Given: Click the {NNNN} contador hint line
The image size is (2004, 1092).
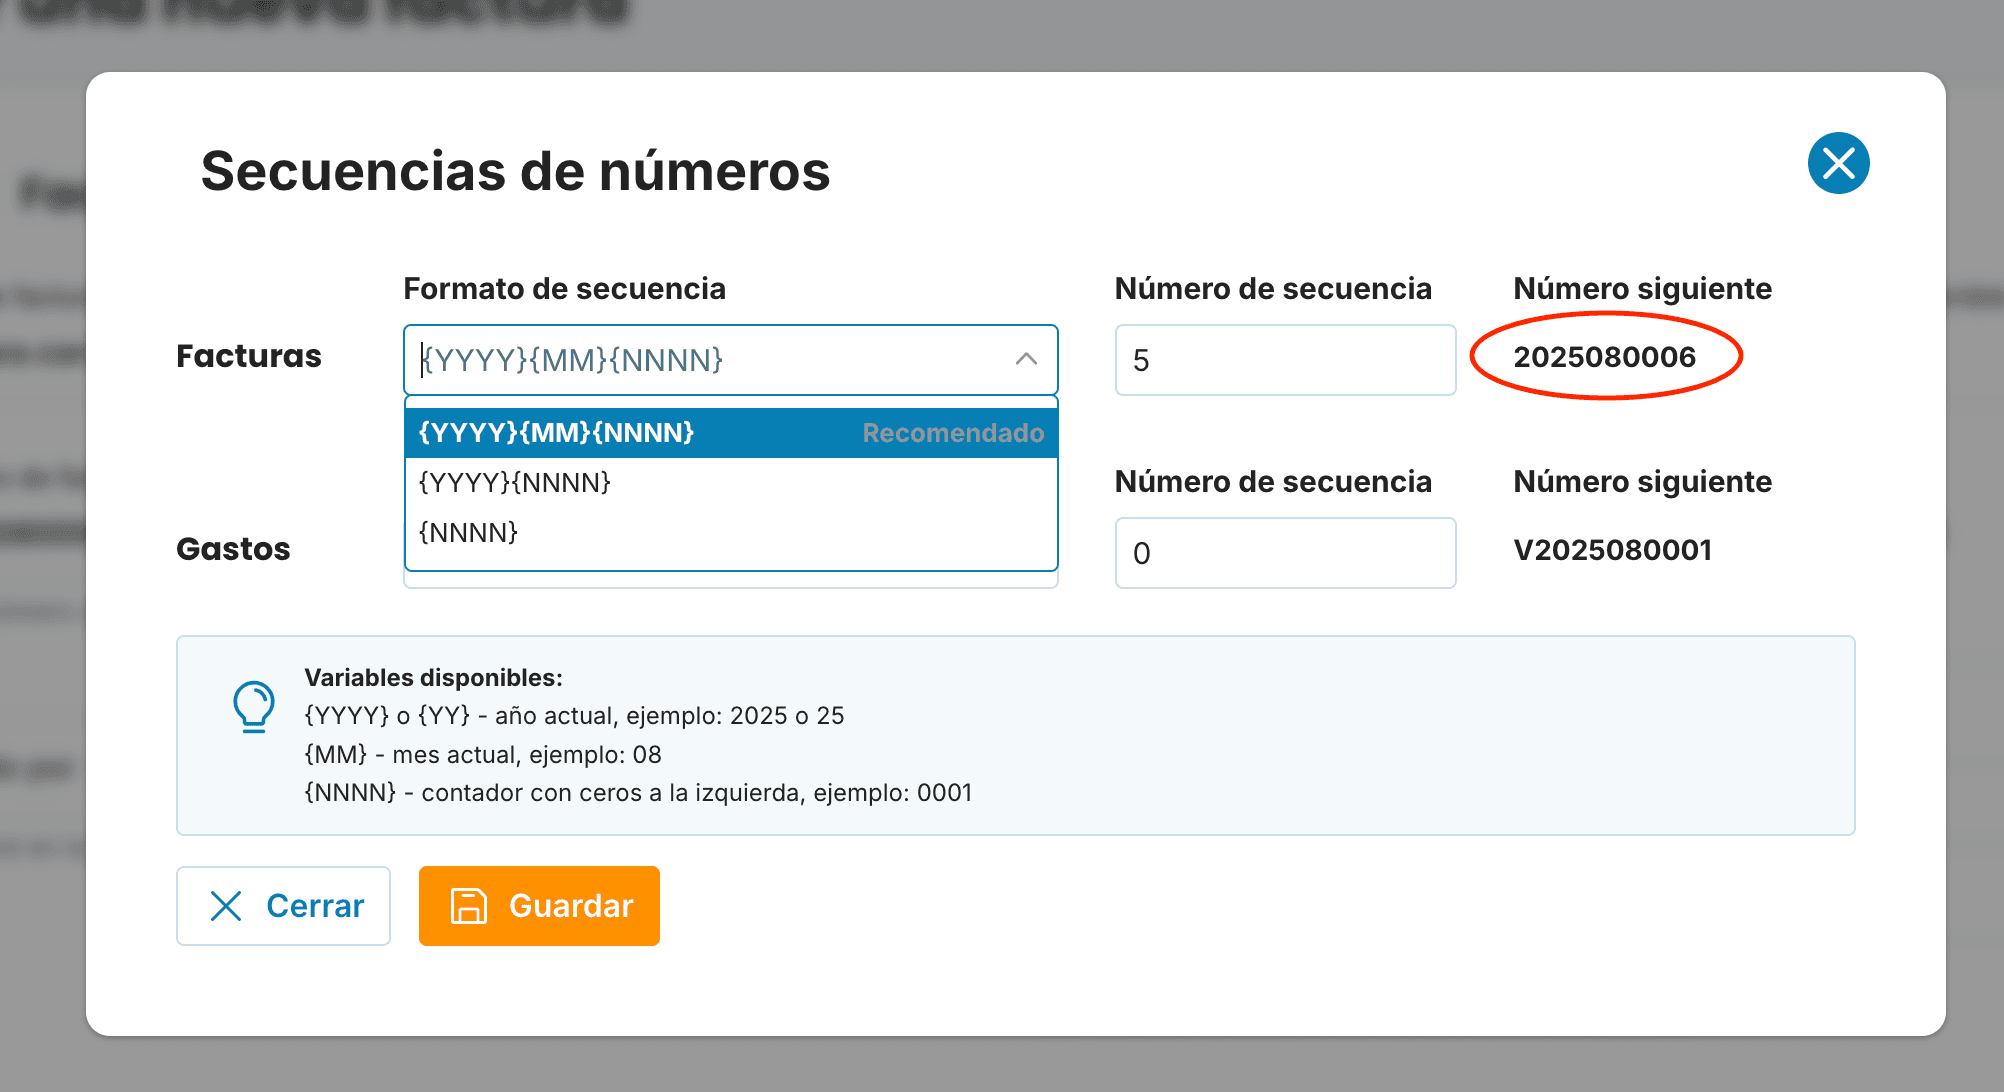Looking at the screenshot, I should (x=638, y=793).
